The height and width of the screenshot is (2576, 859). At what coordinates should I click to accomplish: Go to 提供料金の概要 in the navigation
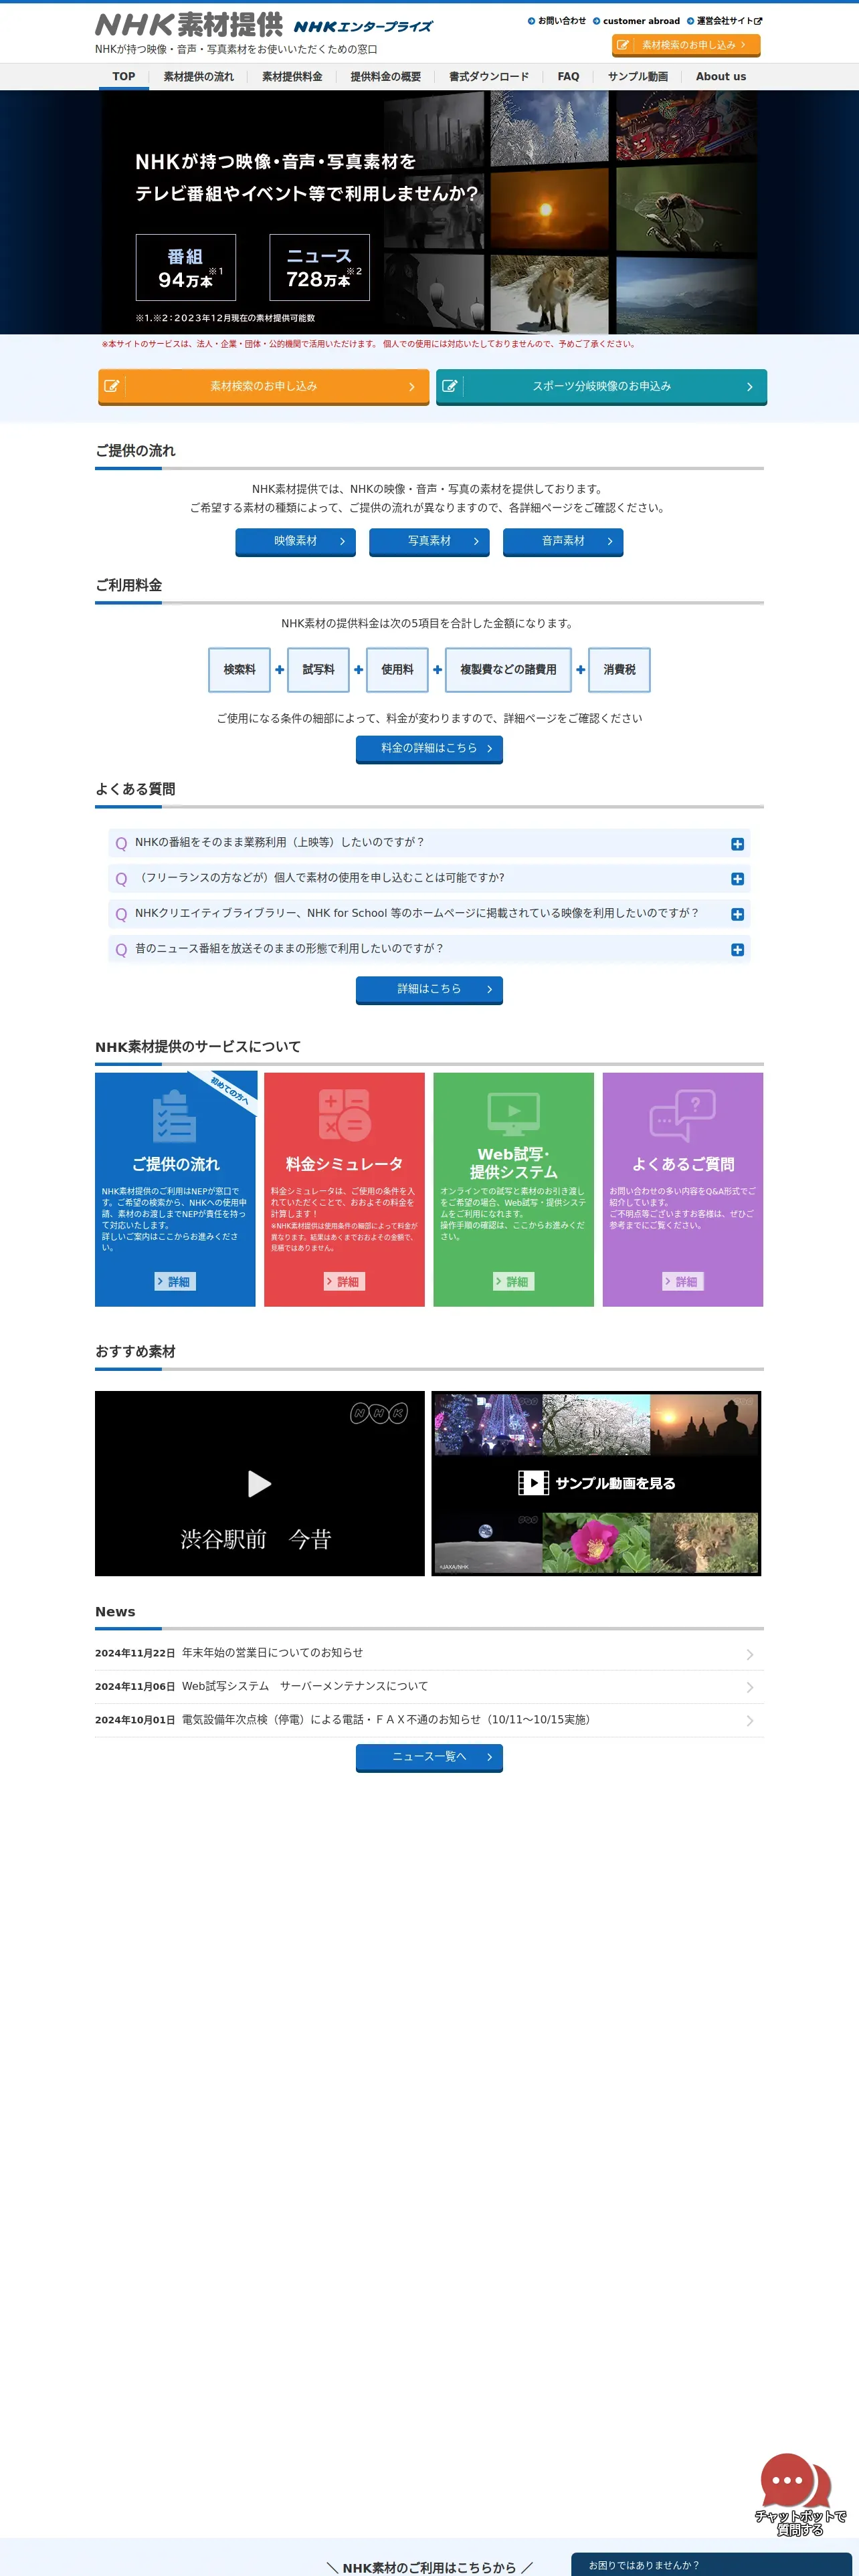point(385,76)
